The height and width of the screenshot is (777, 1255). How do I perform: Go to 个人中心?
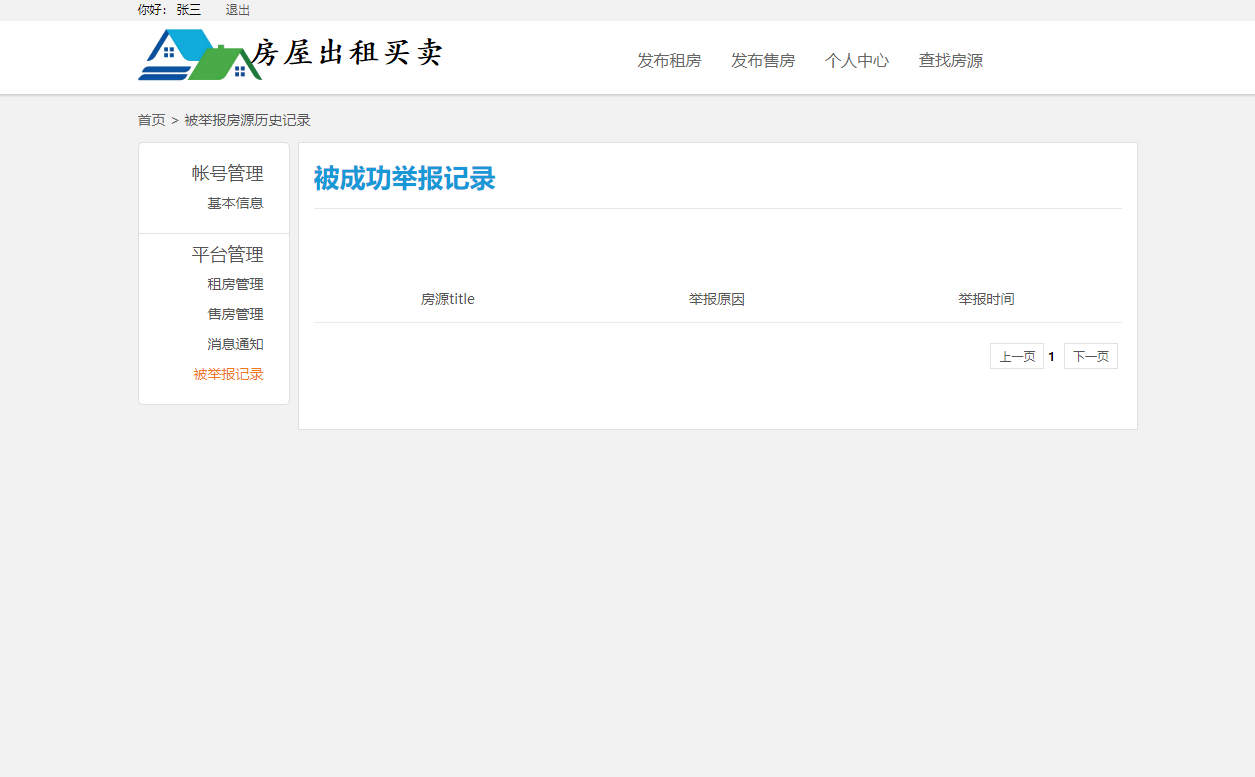857,60
